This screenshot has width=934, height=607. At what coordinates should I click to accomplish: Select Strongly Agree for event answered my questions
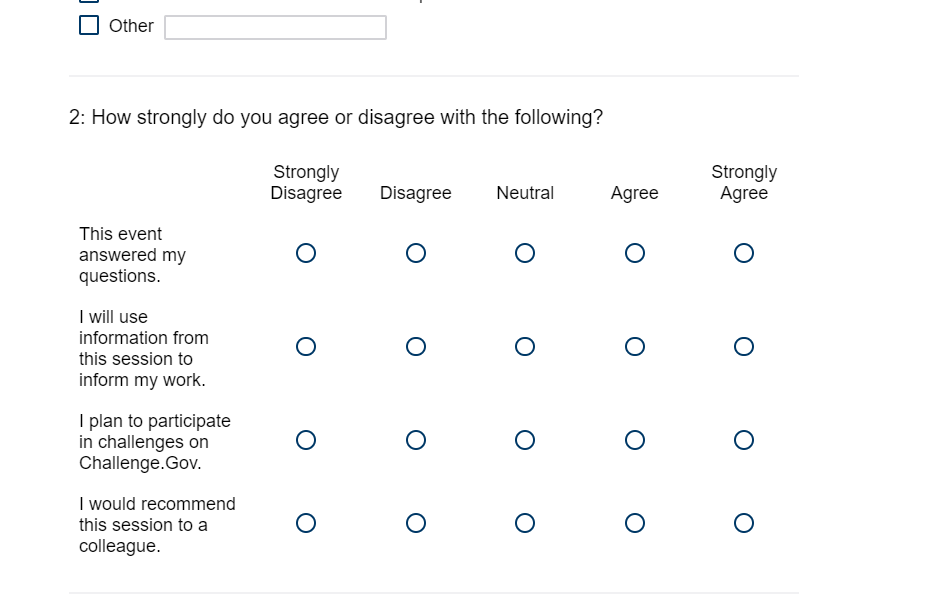[743, 253]
